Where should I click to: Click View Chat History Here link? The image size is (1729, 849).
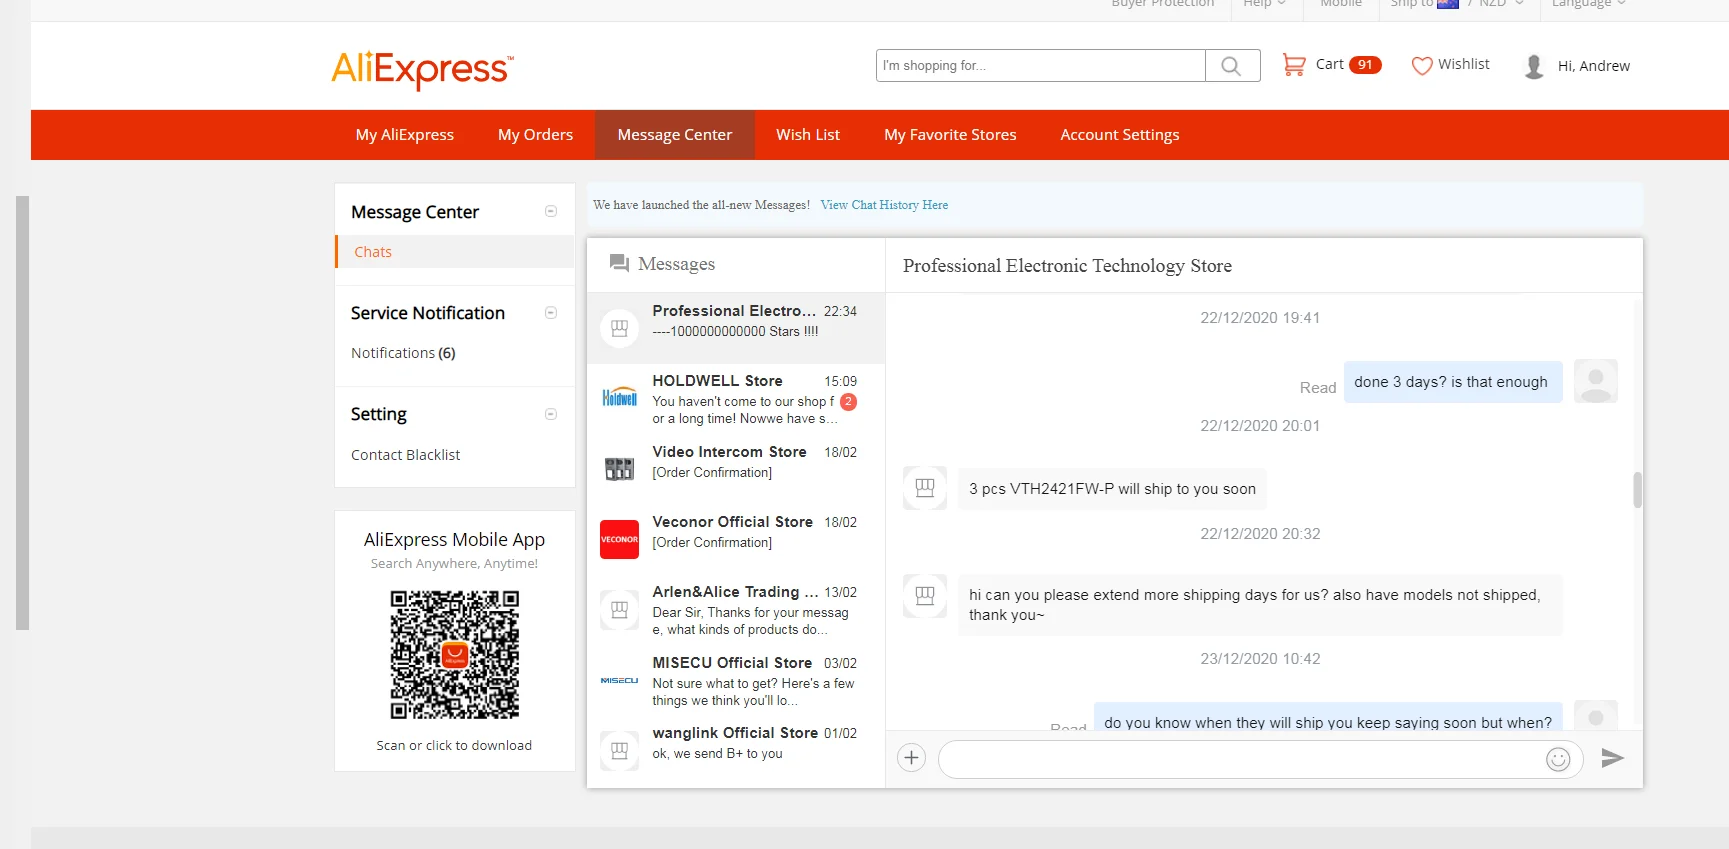tap(884, 205)
